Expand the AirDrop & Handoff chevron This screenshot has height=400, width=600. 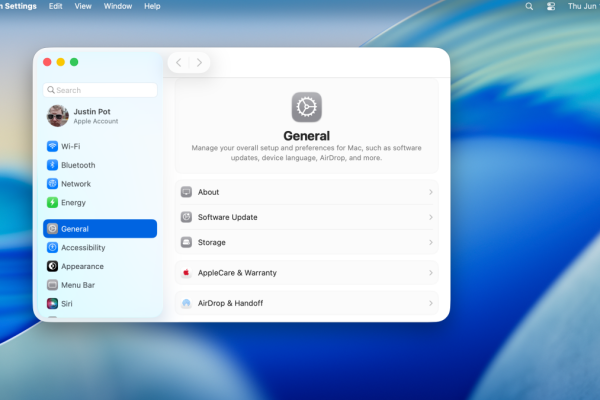[430, 303]
